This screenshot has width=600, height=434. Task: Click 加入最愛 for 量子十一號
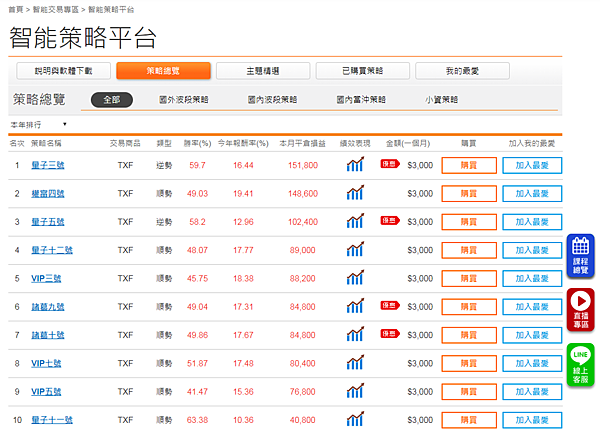tap(532, 420)
